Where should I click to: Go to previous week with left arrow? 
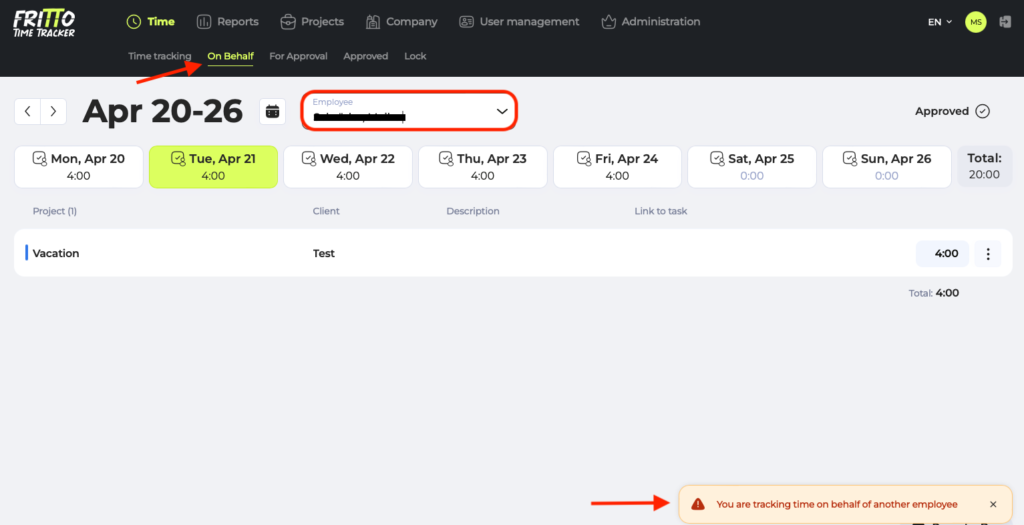(x=27, y=112)
